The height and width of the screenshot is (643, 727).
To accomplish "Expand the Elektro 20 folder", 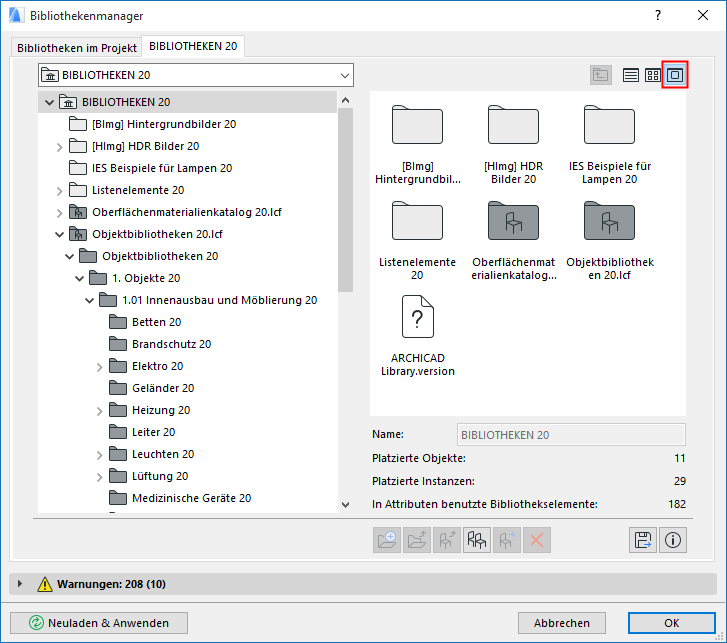I will click(99, 367).
